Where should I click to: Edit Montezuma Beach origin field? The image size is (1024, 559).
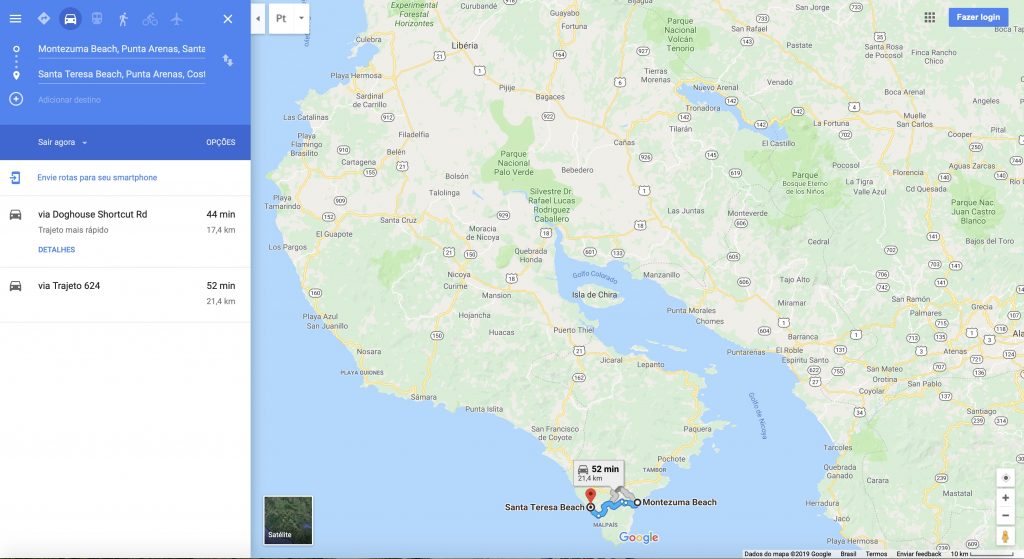point(121,49)
